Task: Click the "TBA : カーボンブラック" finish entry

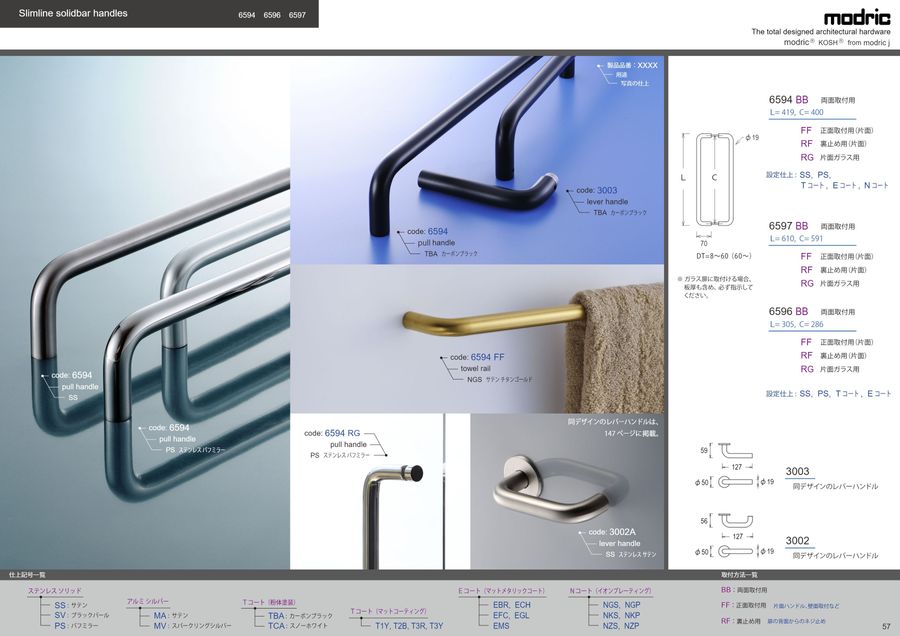Action: [300, 615]
